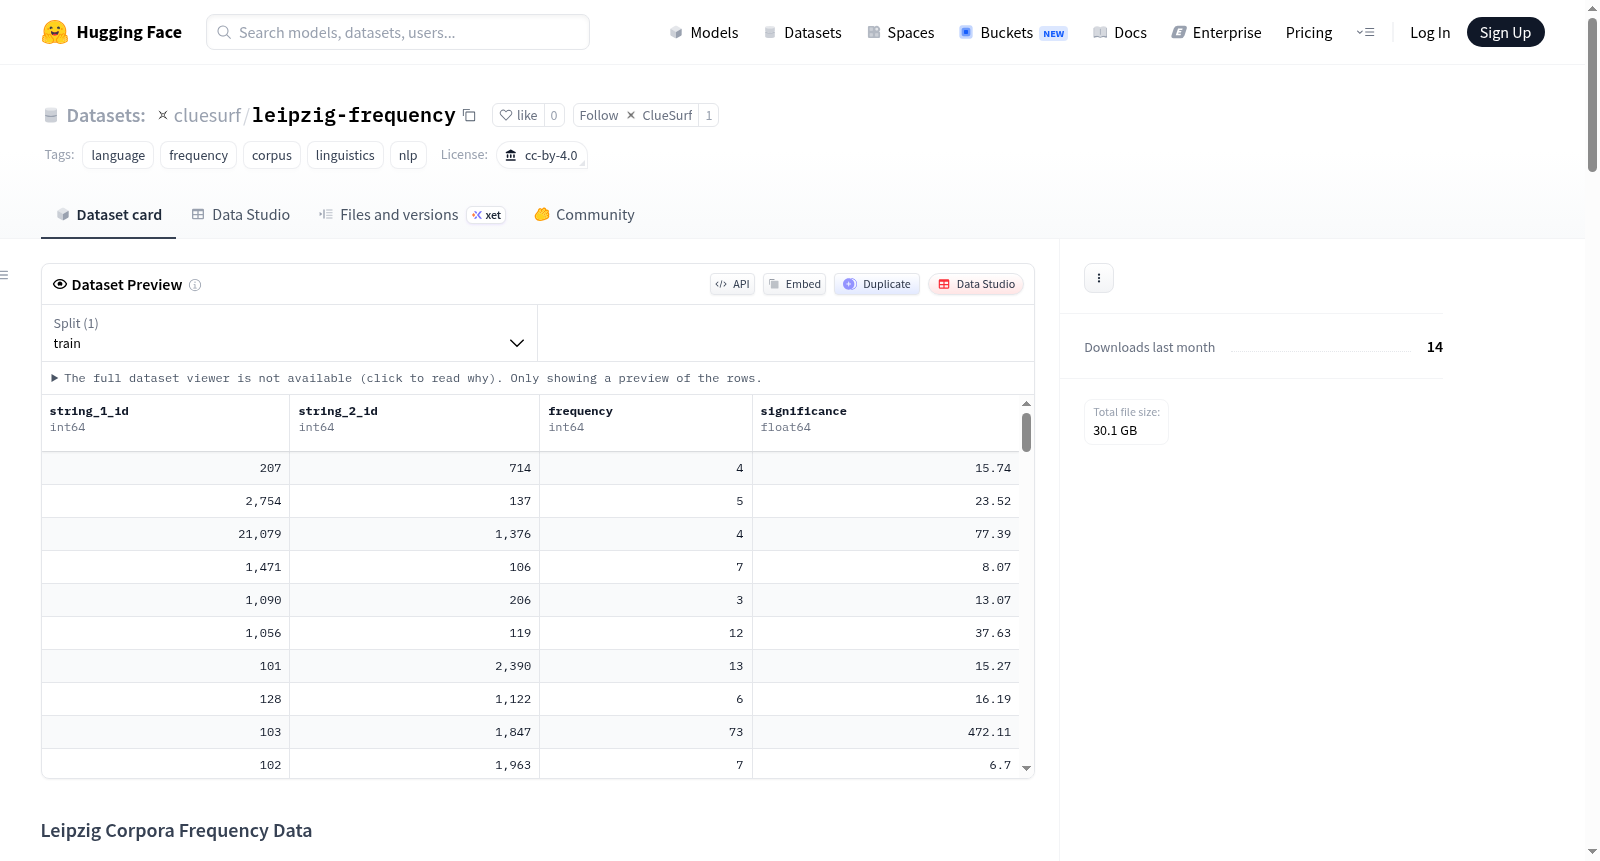Filter by the linguistics tag
The image size is (1600, 861).
point(345,155)
